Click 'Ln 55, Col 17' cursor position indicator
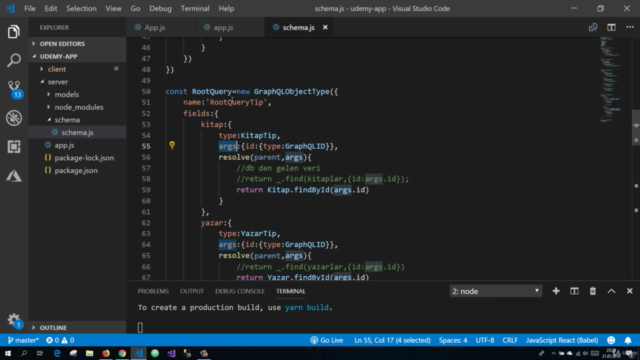Screen dimensions: 640x360 392,340
